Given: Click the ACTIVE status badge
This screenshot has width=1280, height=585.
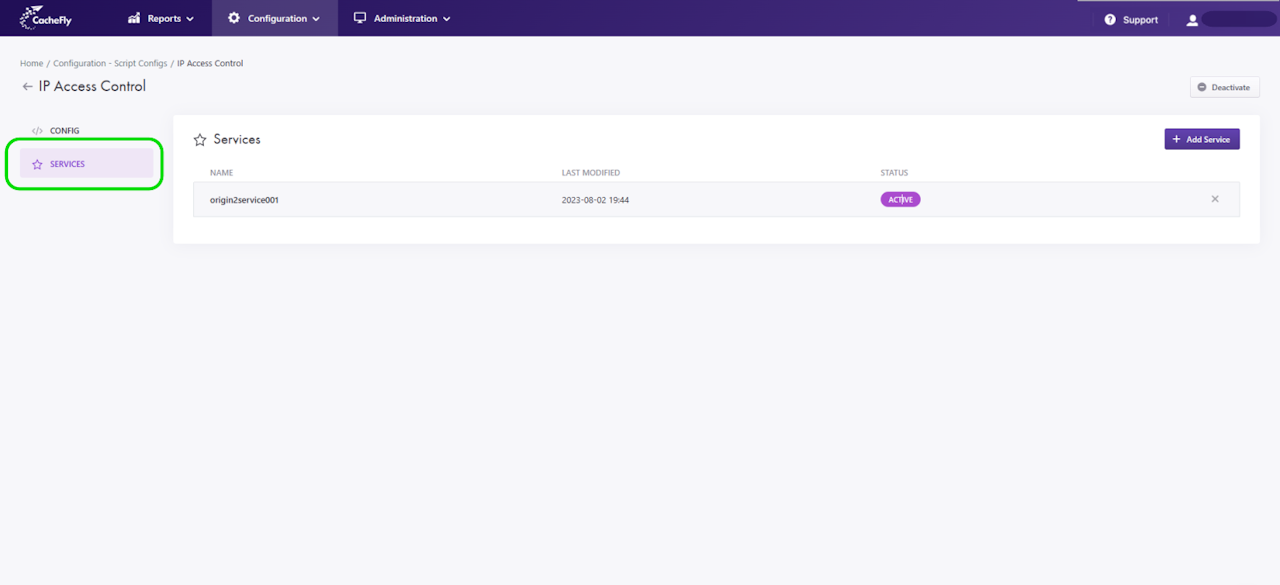Looking at the screenshot, I should tap(900, 199).
